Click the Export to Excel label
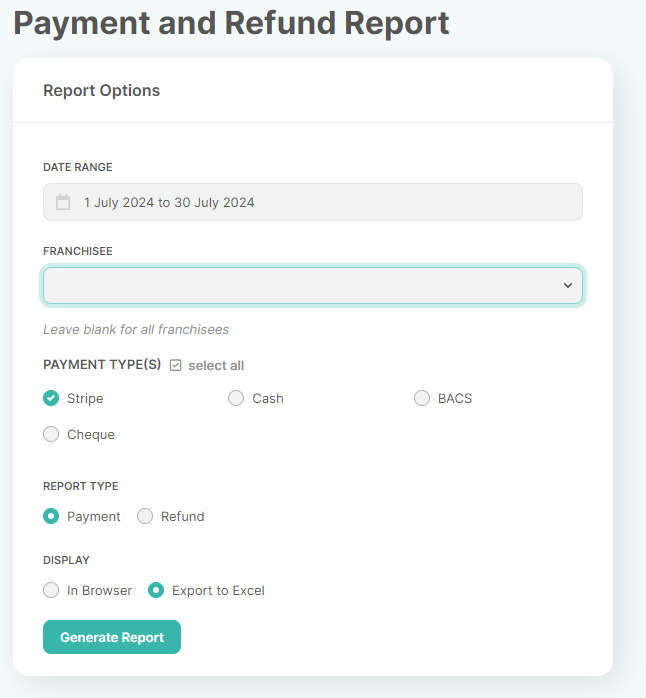The width and height of the screenshot is (646, 698). [x=218, y=591]
